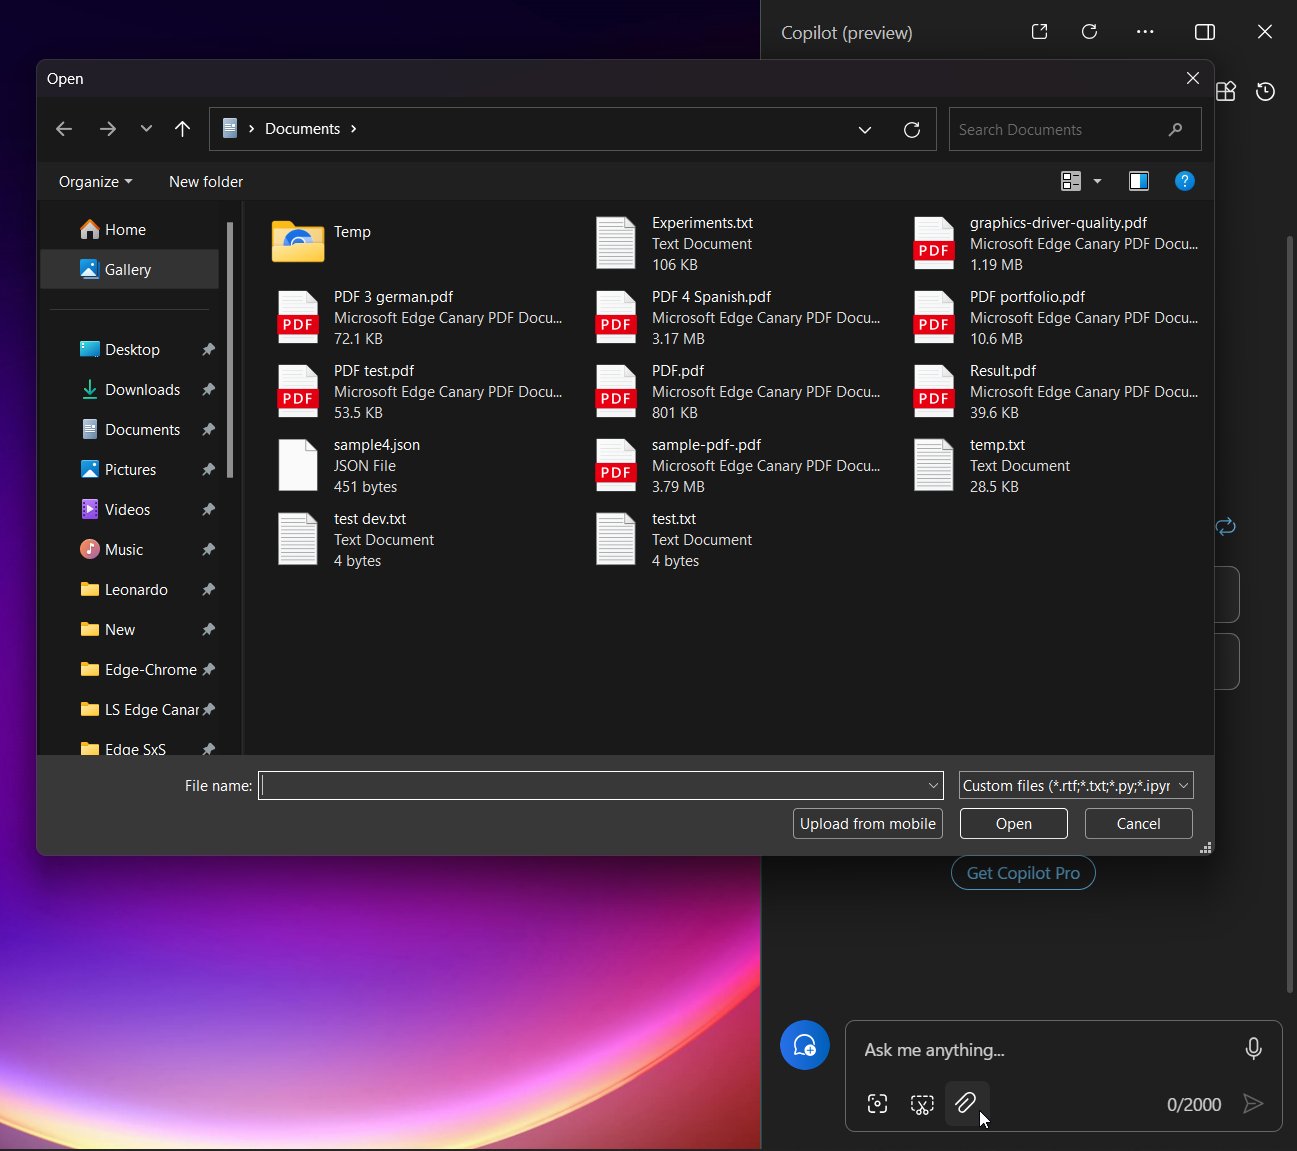Open the view options dropdown arrow

[1097, 181]
